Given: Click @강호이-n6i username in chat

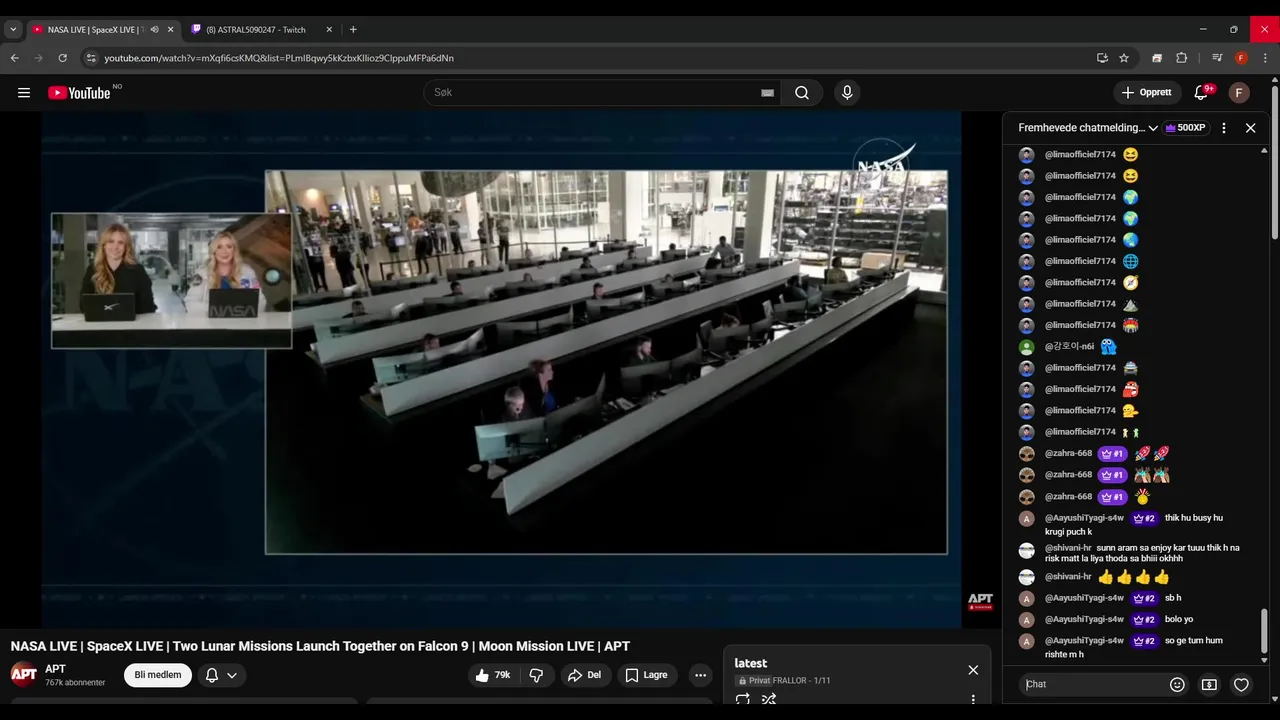Looking at the screenshot, I should tap(1069, 347).
